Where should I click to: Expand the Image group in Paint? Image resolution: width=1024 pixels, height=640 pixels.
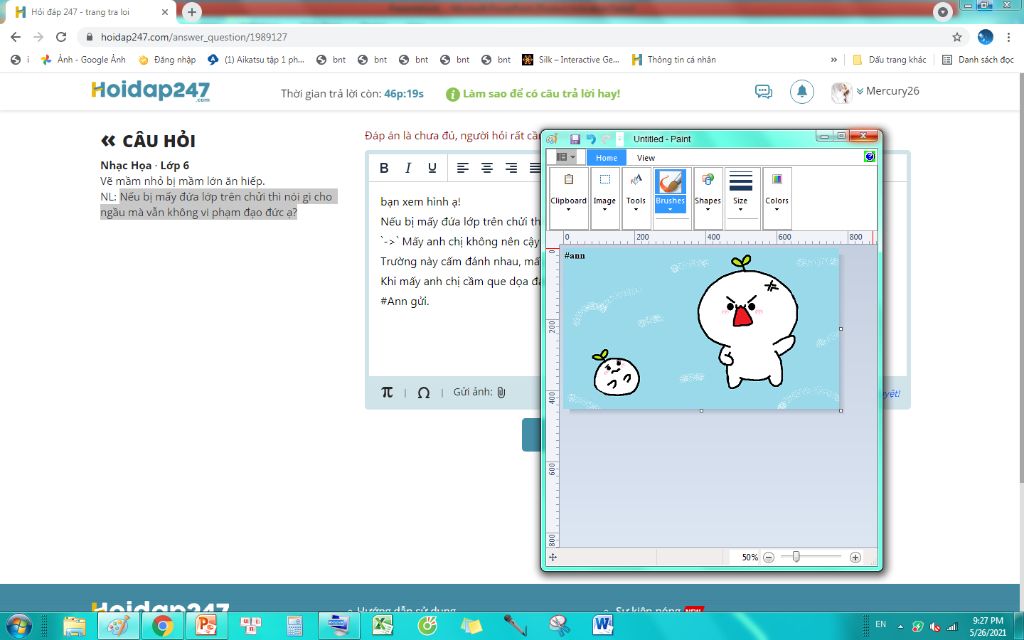pos(605,198)
